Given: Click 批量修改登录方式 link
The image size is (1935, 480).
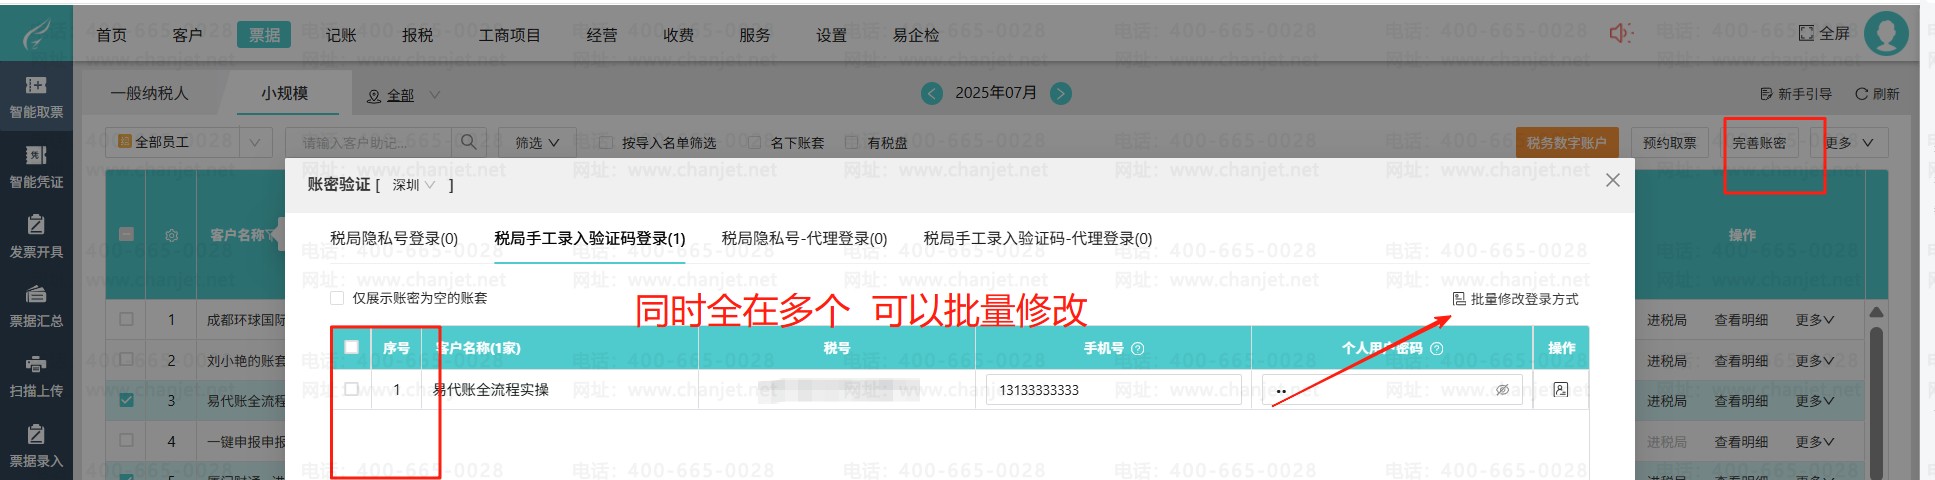Looking at the screenshot, I should pos(1515,299).
